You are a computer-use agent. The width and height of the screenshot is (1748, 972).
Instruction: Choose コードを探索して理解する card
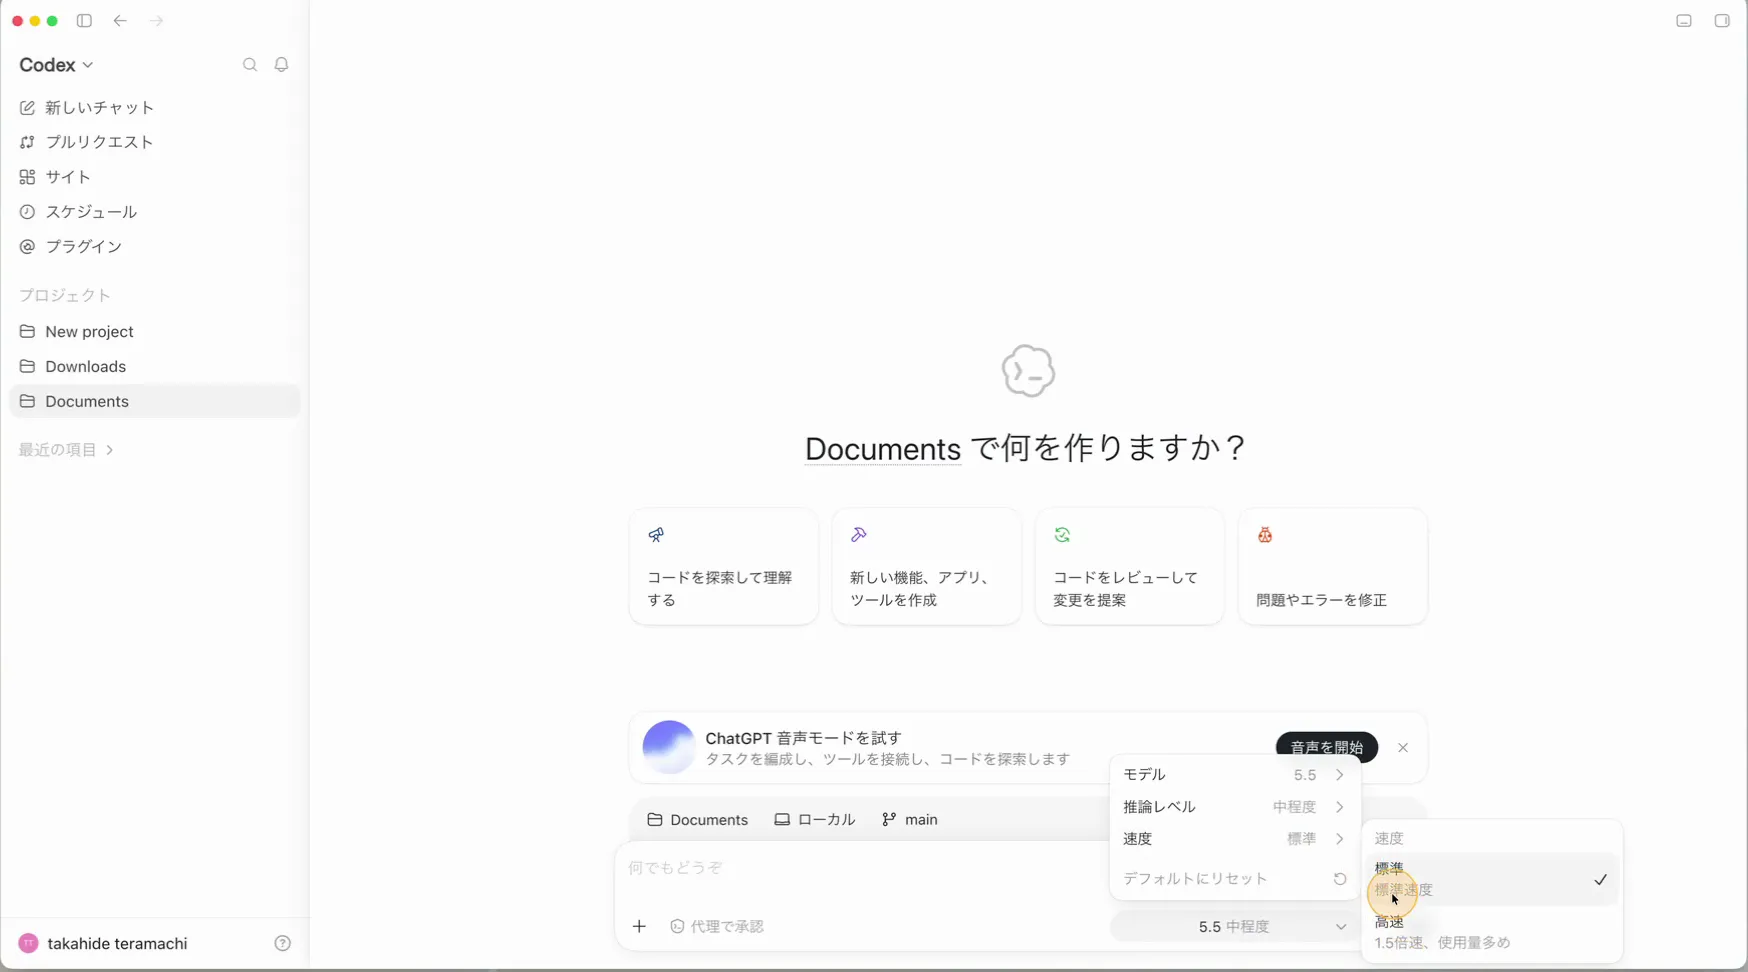(x=724, y=567)
